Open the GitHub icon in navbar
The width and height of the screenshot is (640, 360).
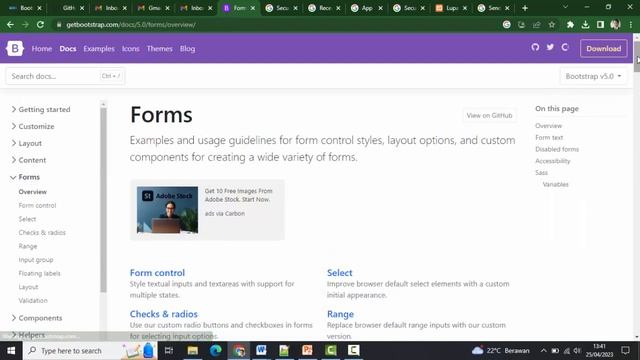(535, 47)
